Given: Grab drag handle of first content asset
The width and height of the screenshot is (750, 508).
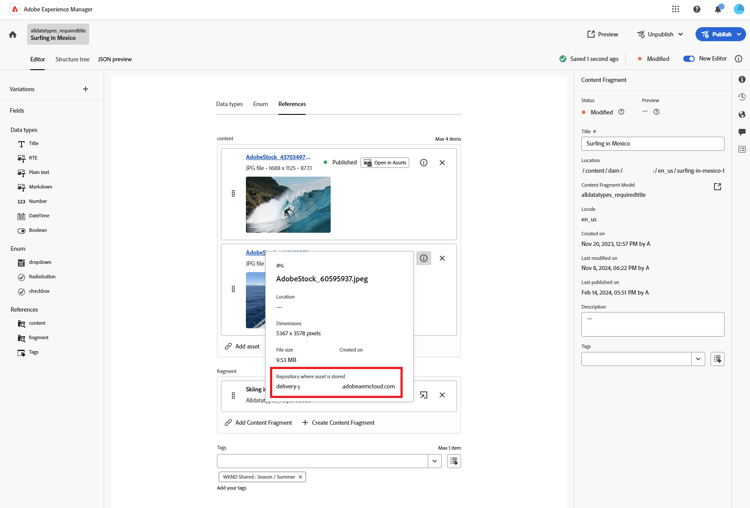Looking at the screenshot, I should point(233,193).
